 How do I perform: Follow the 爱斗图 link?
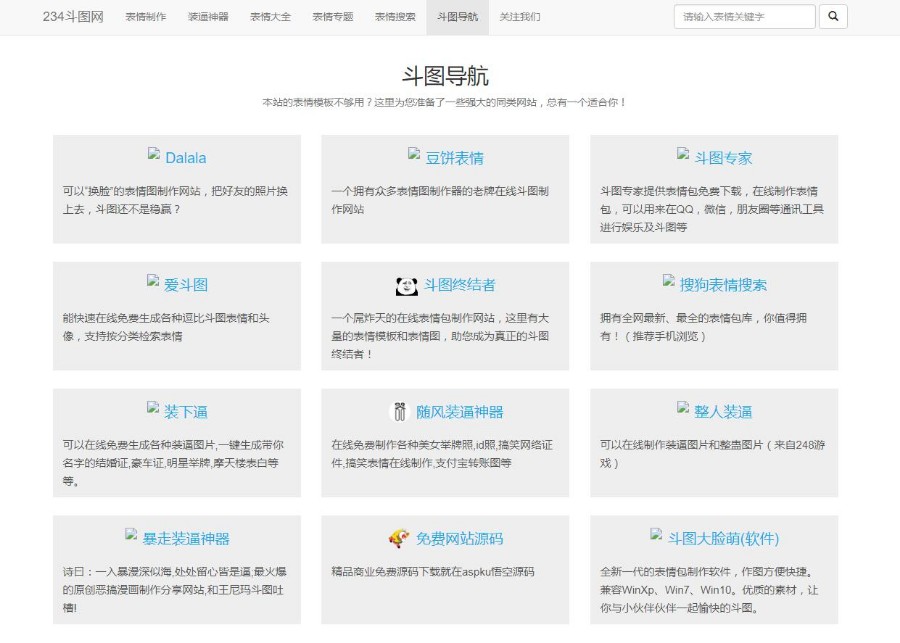point(186,285)
